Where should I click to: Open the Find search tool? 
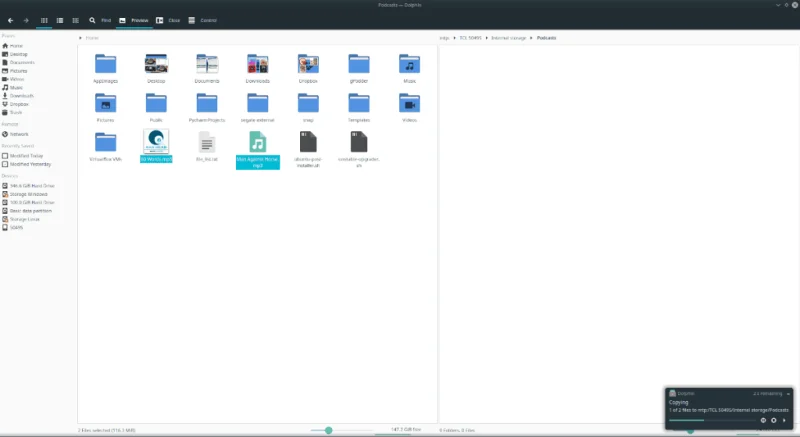coord(99,20)
